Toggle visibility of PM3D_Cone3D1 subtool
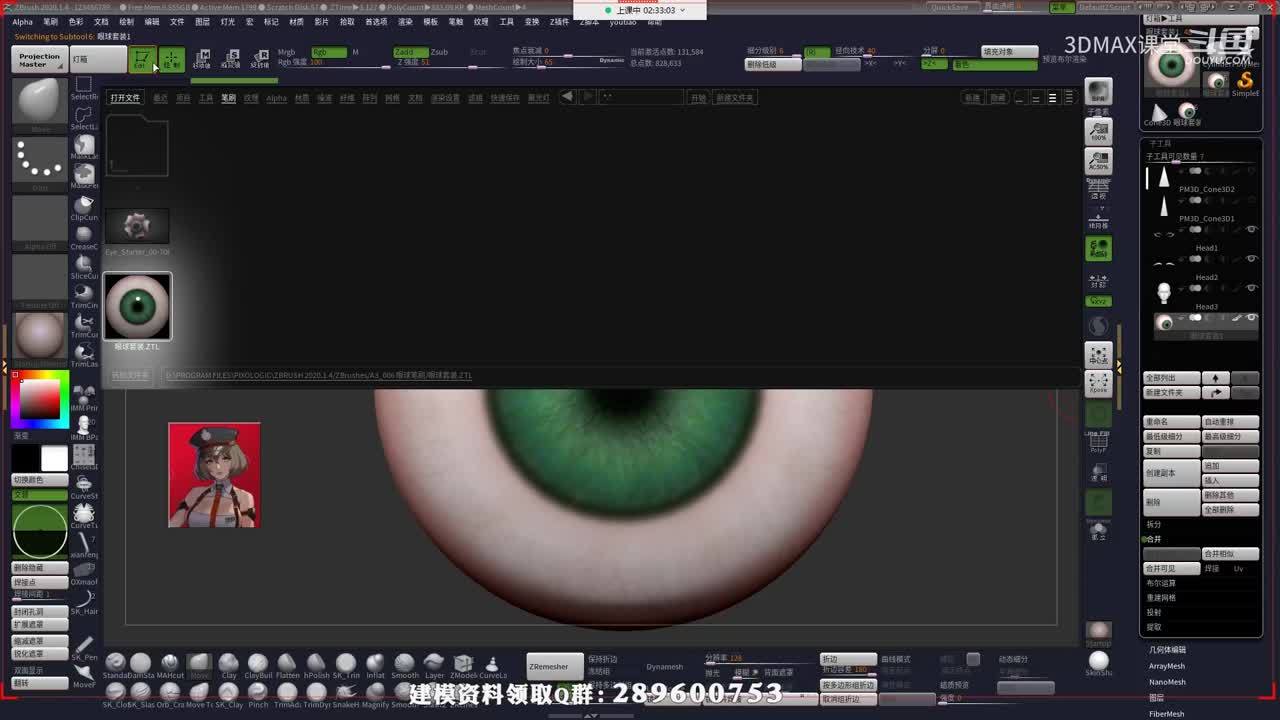The width and height of the screenshot is (1280, 720). tap(1251, 201)
